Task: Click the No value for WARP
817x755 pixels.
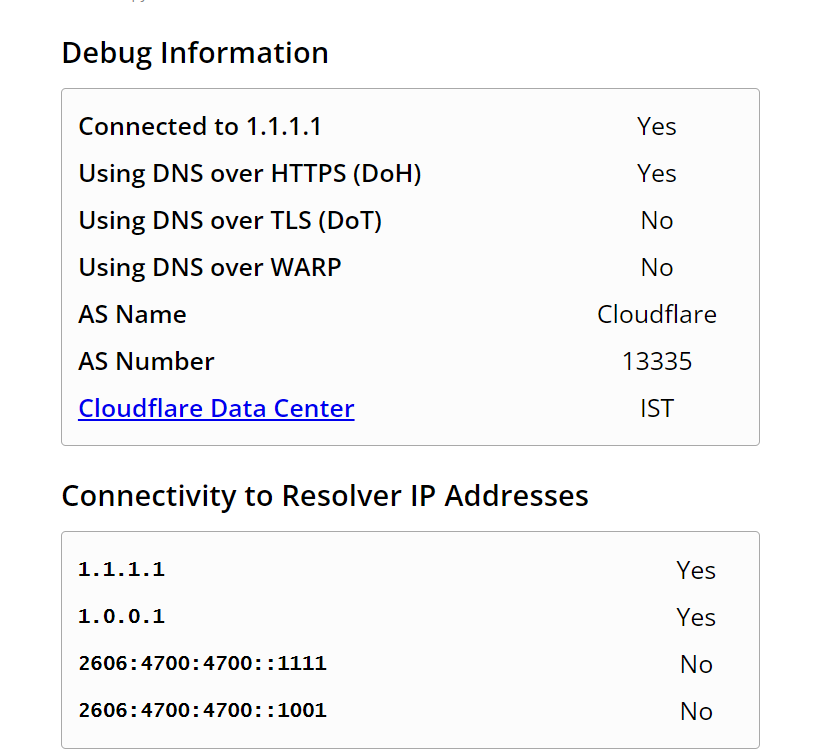Action: (x=657, y=267)
